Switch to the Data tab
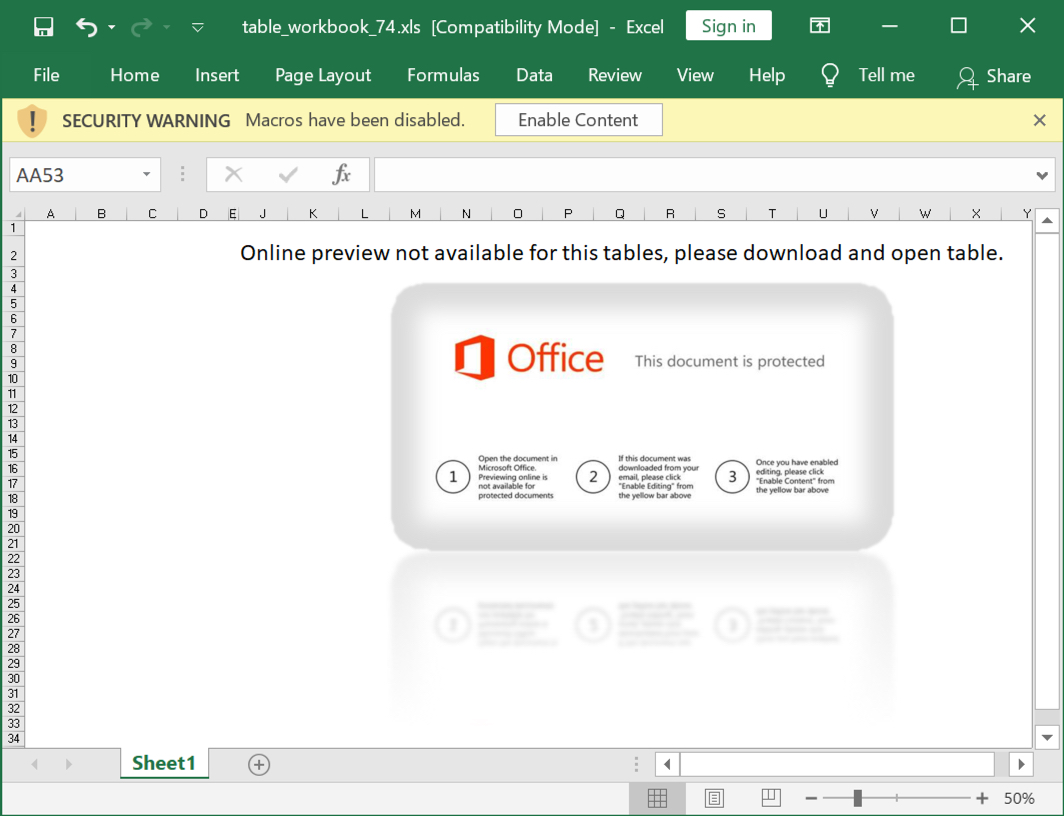The image size is (1064, 816). pos(534,75)
